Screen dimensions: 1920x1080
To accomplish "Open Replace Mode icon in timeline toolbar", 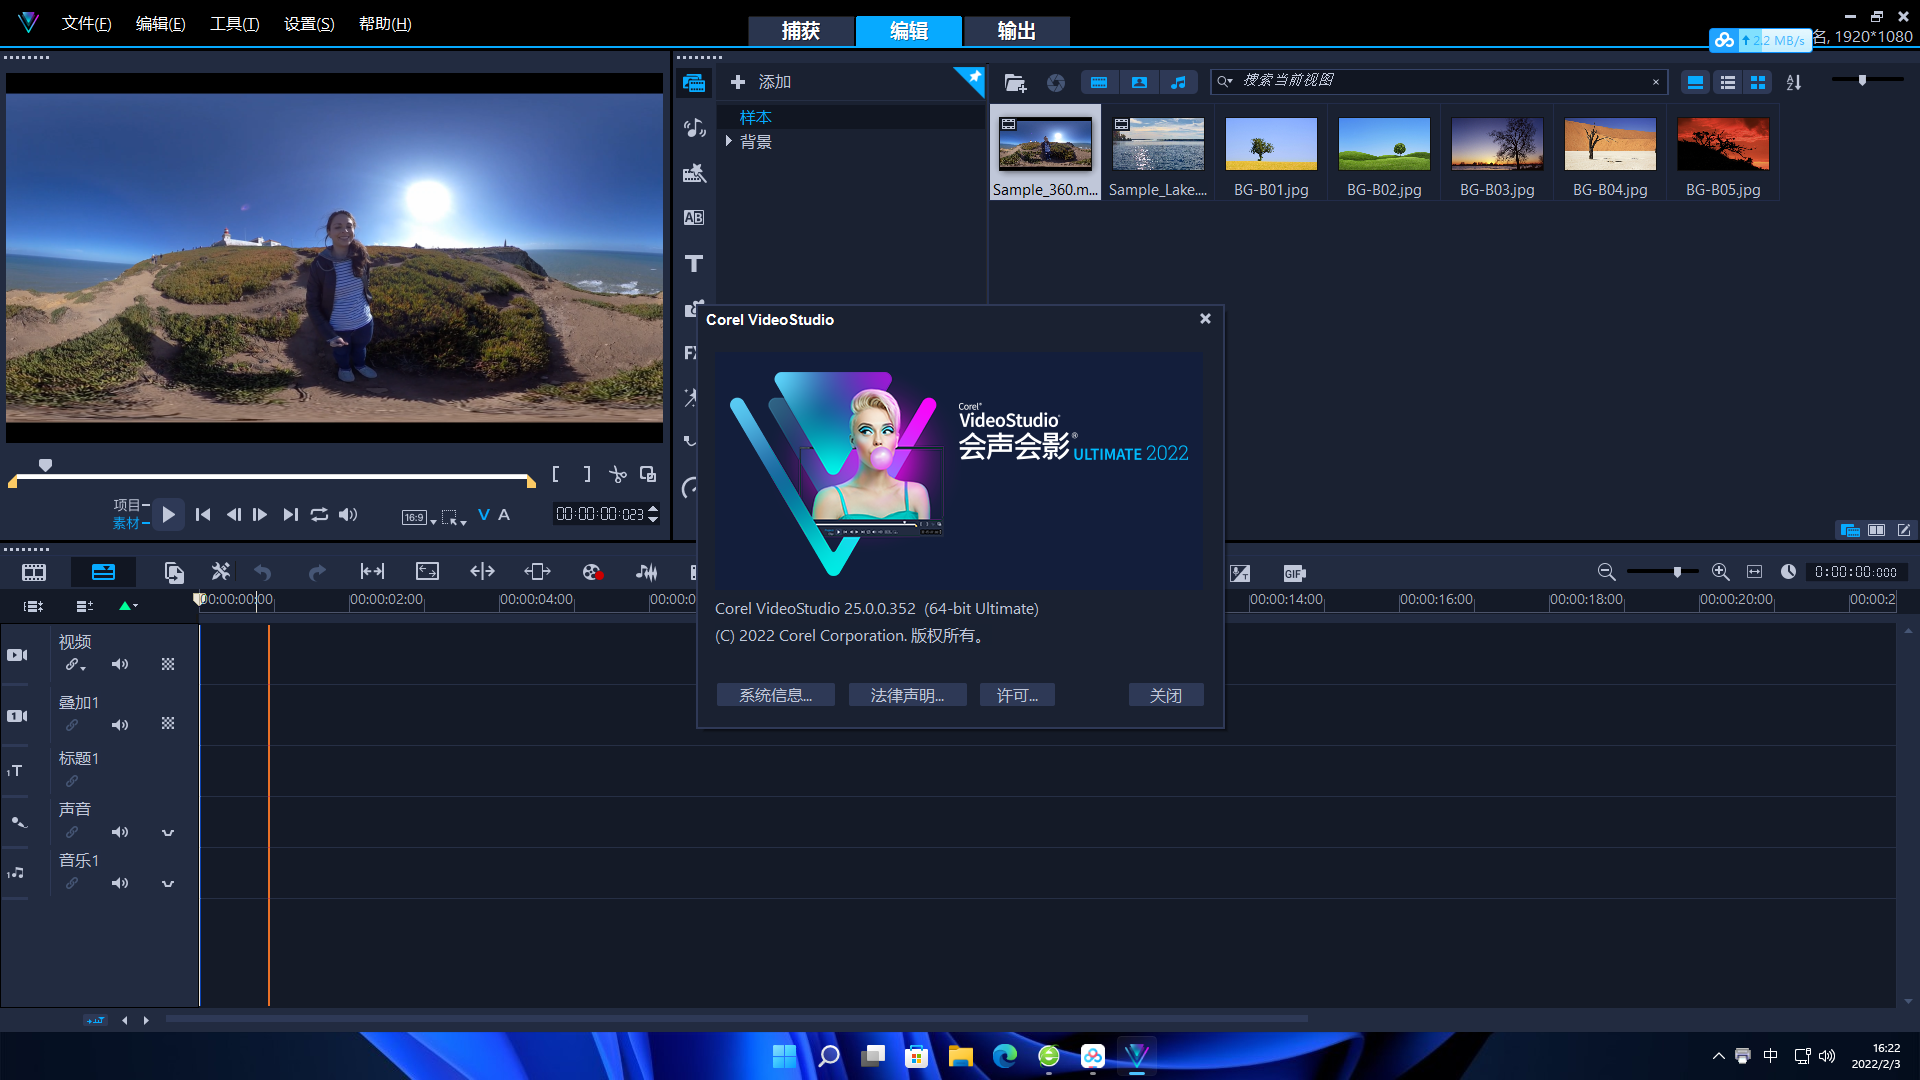I will tap(174, 572).
